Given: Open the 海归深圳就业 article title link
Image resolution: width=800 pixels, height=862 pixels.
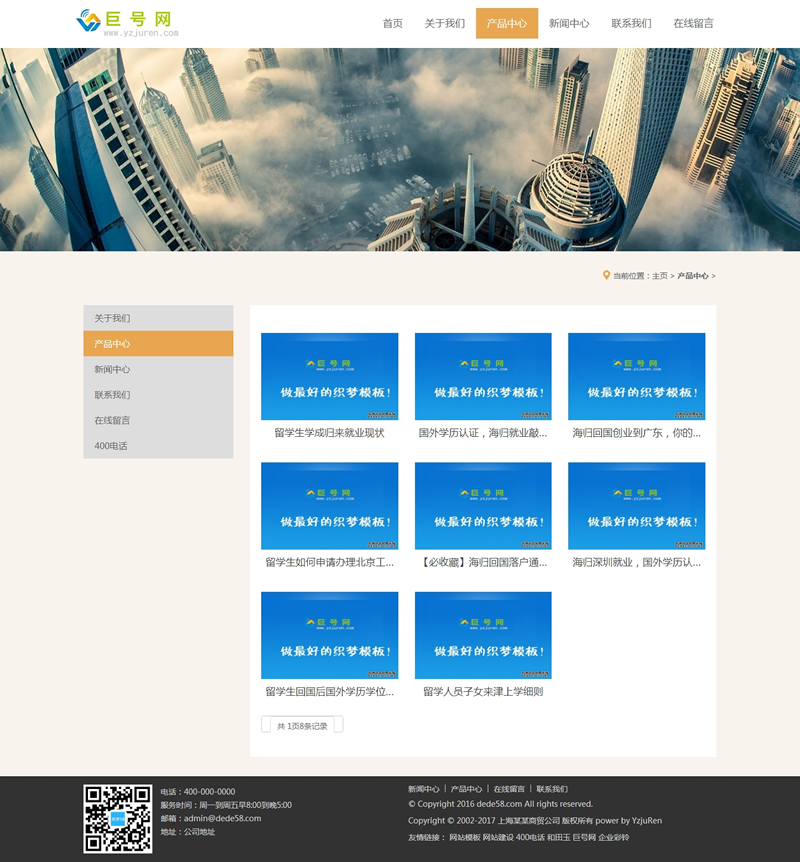Looking at the screenshot, I should [636, 562].
